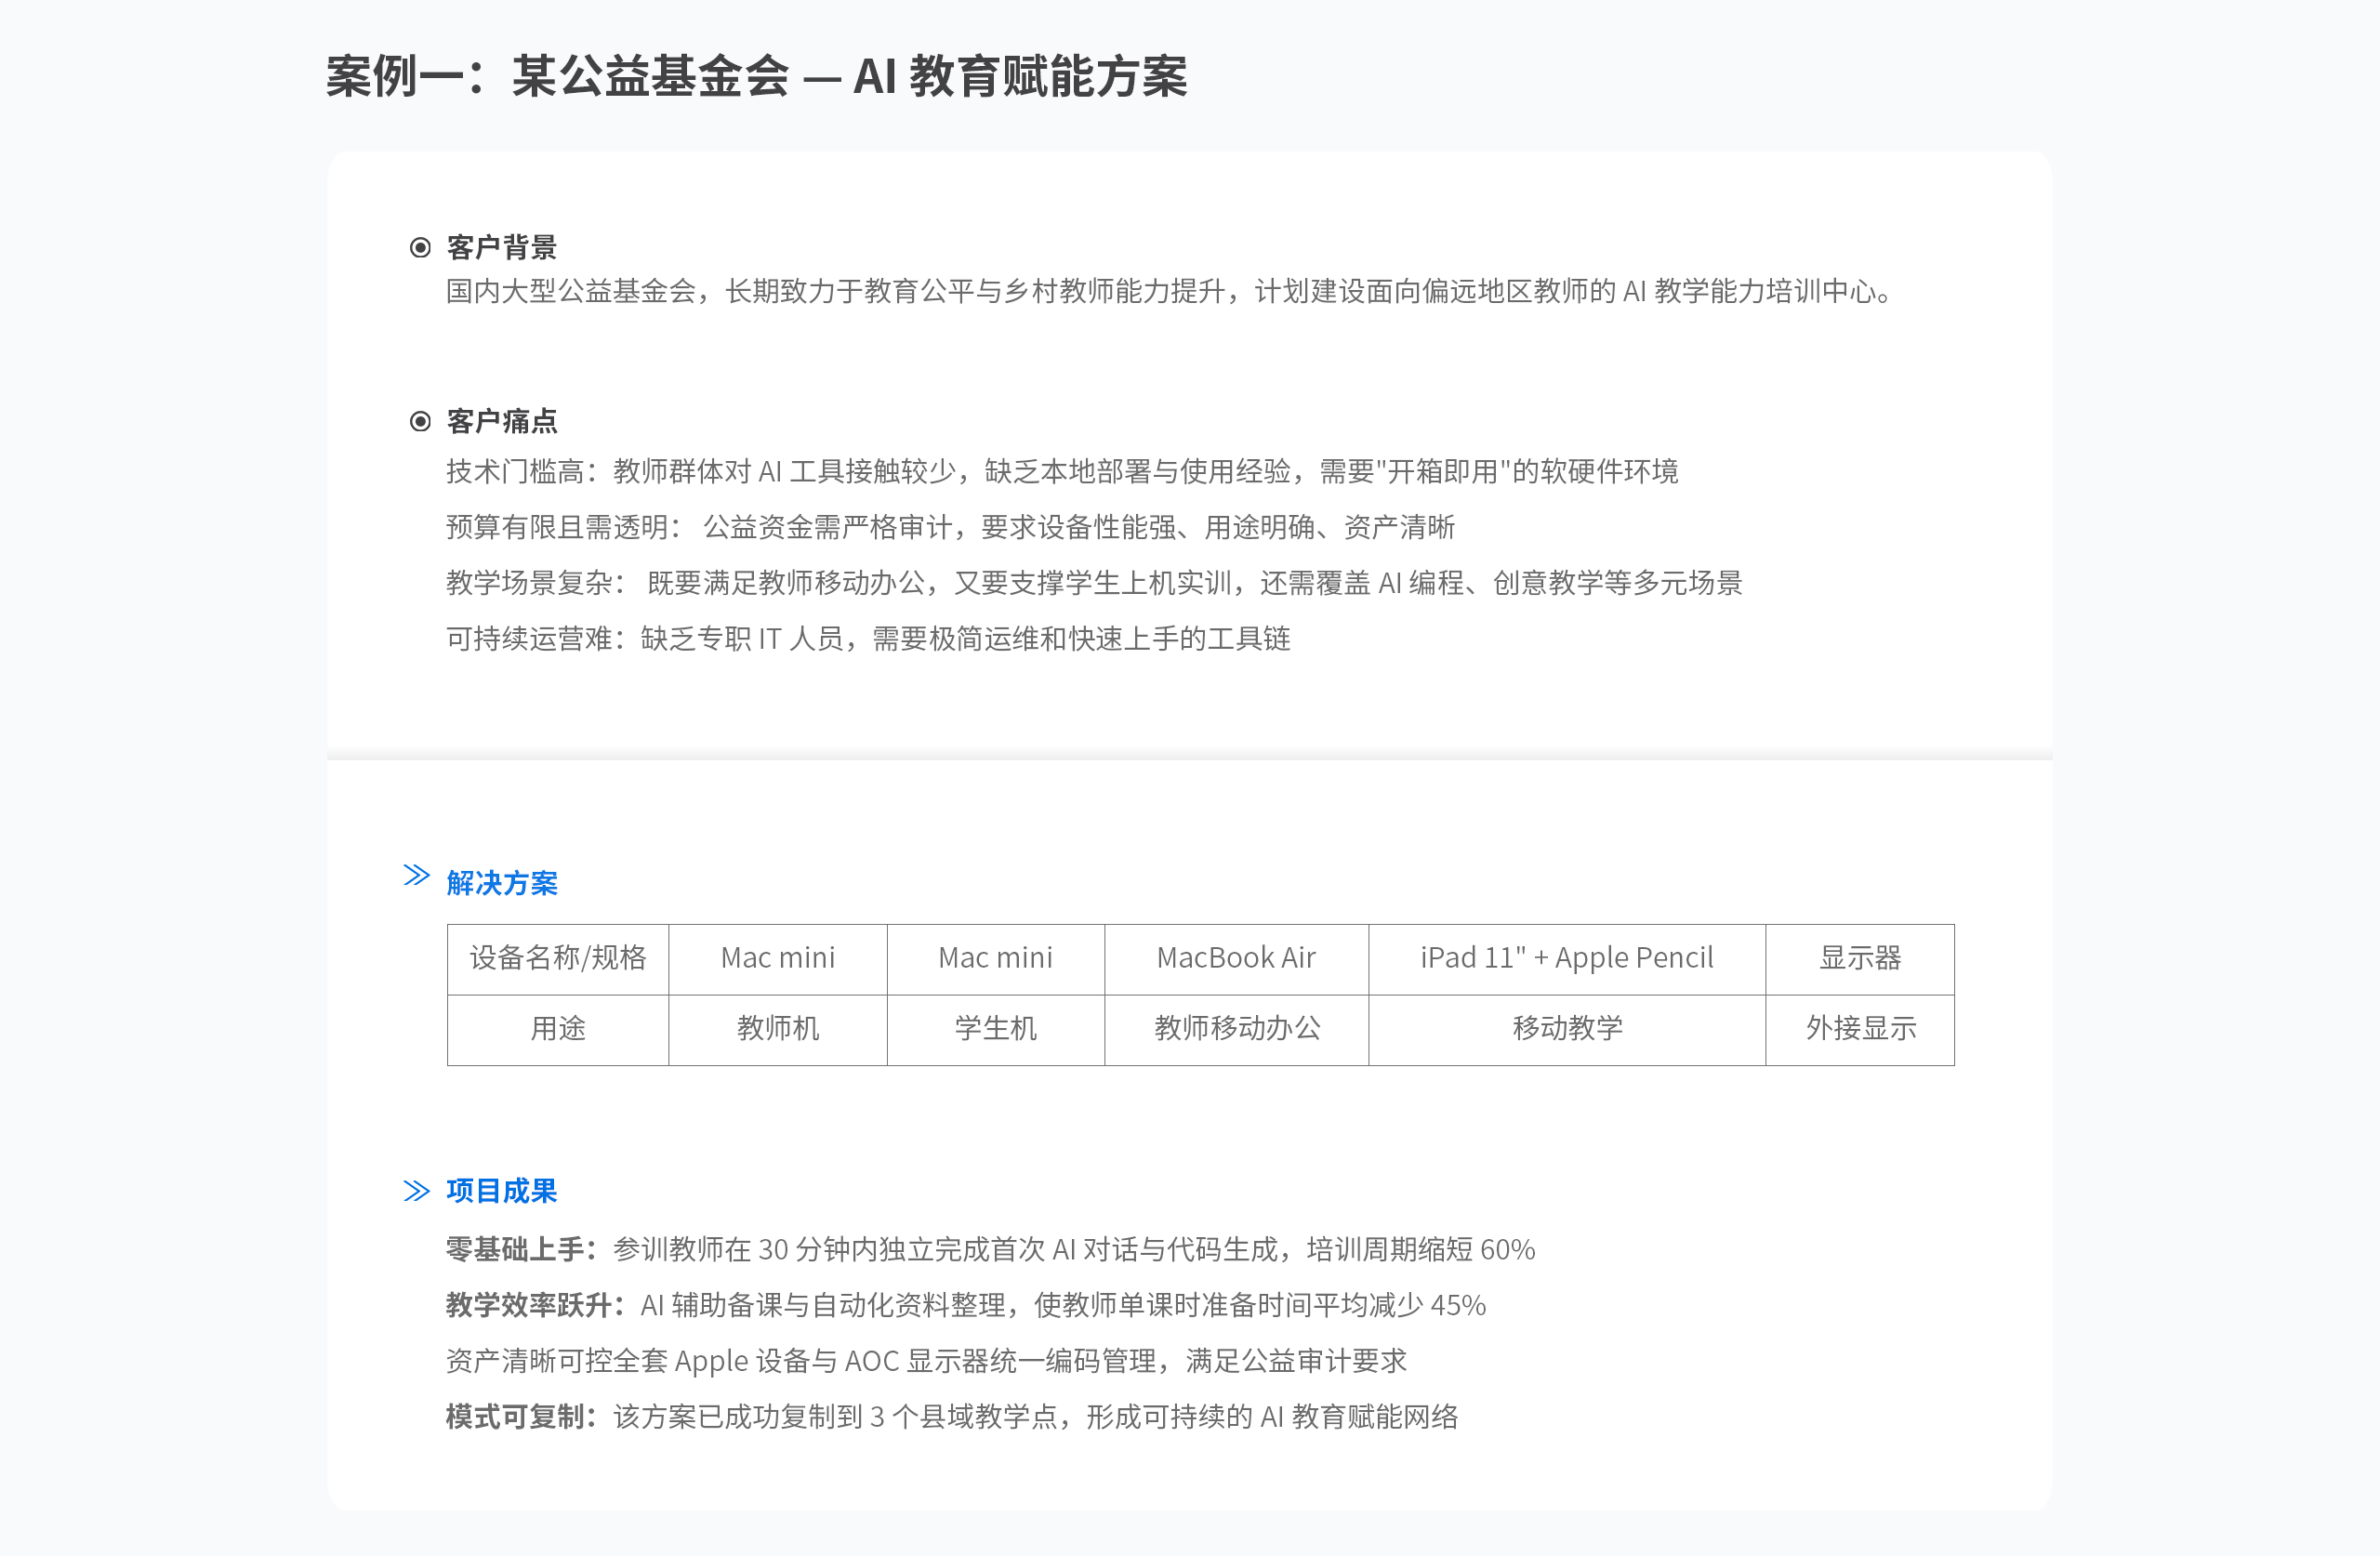Click the 设备名称/规格 table header cell

(x=558, y=959)
